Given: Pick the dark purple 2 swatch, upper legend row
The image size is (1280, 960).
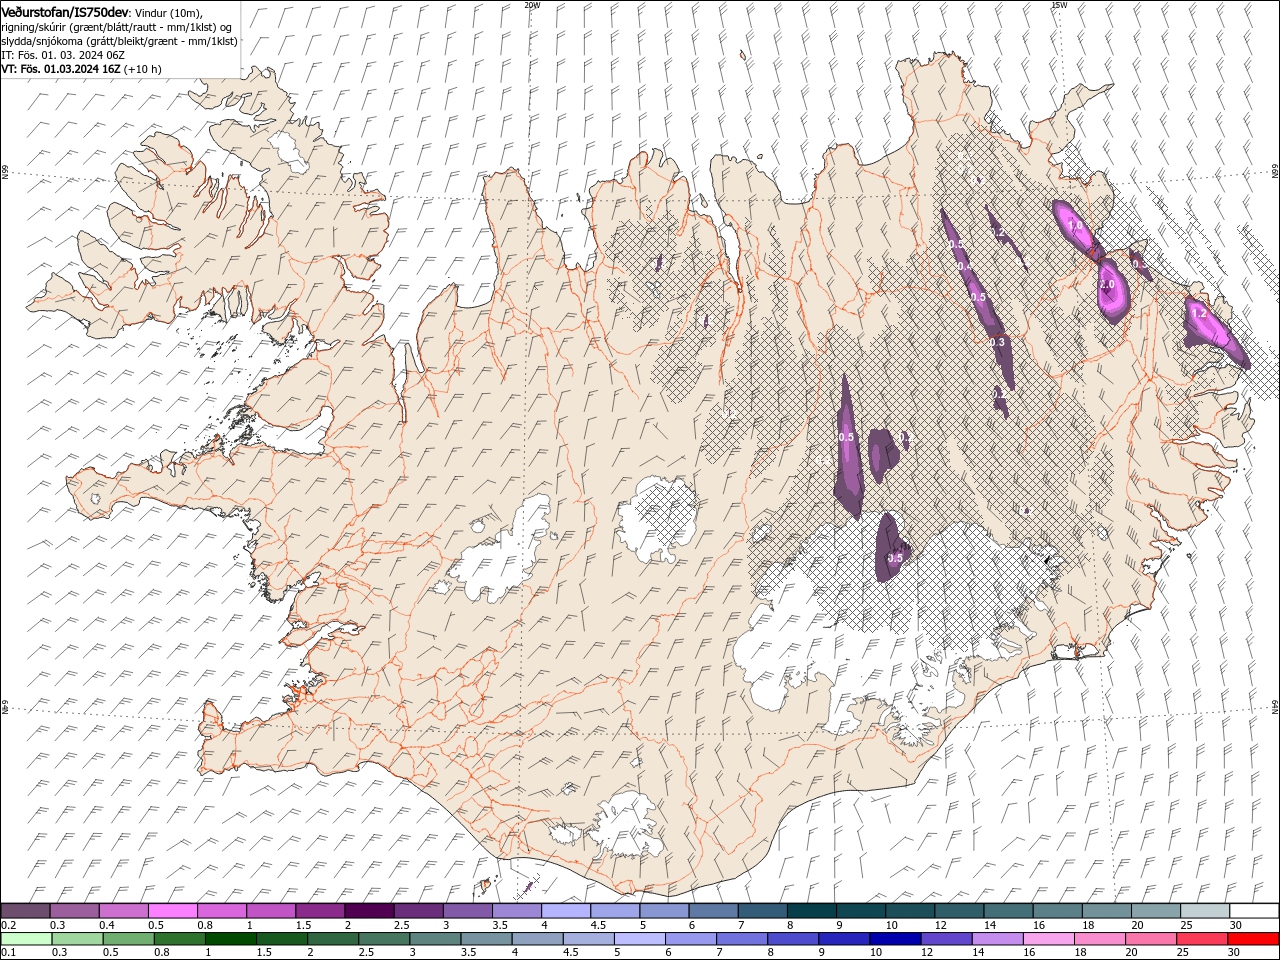Looking at the screenshot, I should pyautogui.click(x=369, y=911).
